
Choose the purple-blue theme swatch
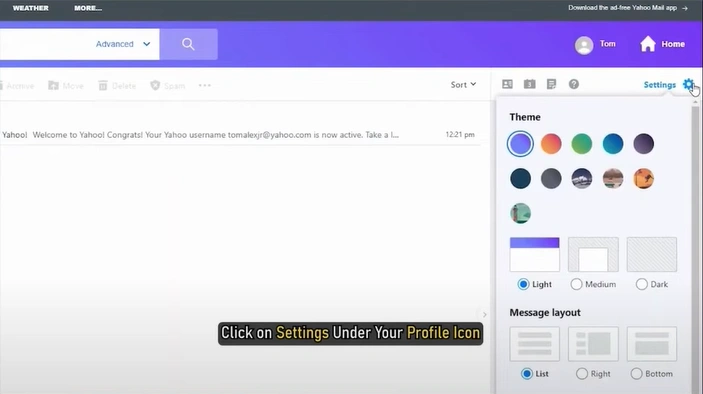click(x=520, y=144)
